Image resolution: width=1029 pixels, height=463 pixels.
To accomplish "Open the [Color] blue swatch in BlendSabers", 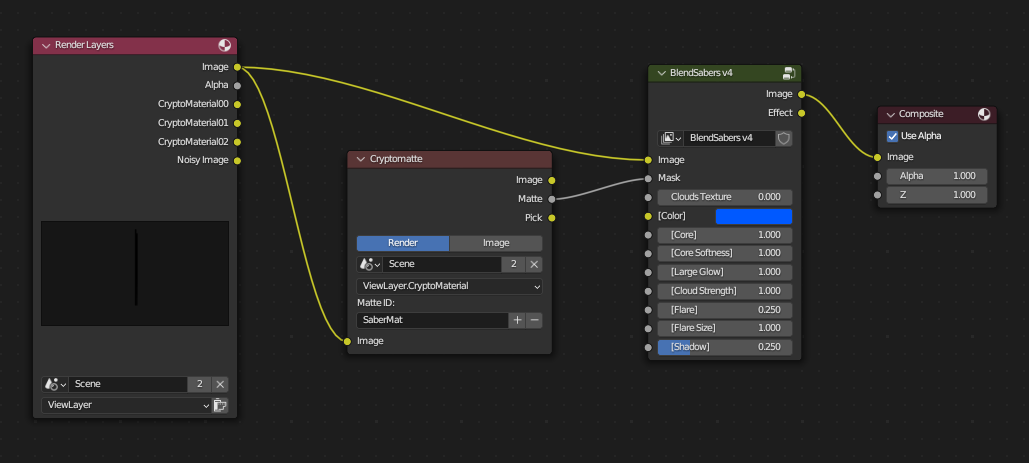I will pos(753,216).
